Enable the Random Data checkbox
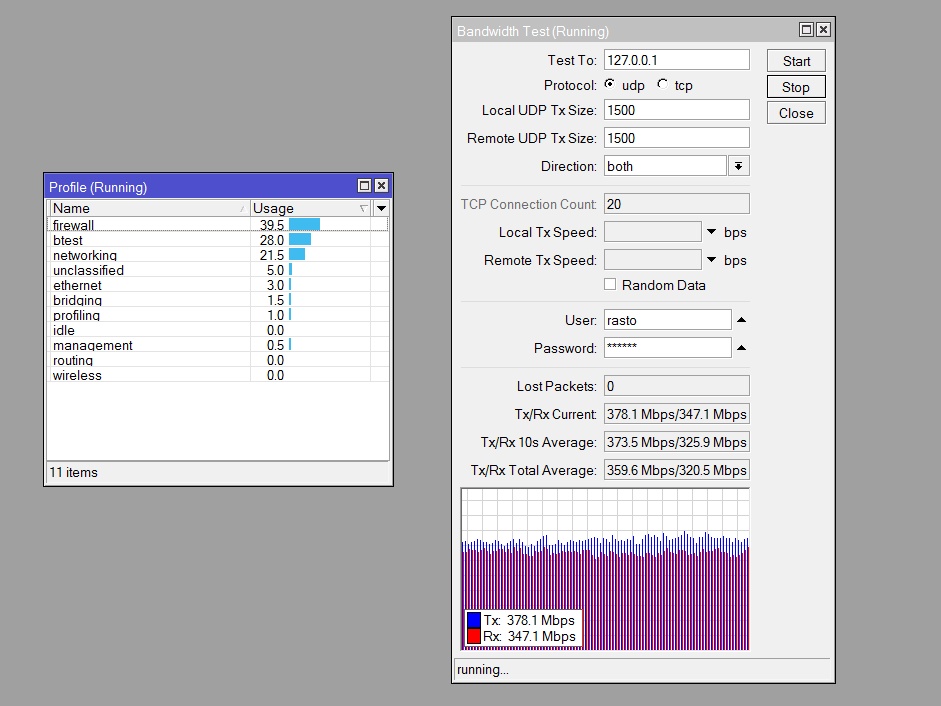941x706 pixels. tap(610, 285)
